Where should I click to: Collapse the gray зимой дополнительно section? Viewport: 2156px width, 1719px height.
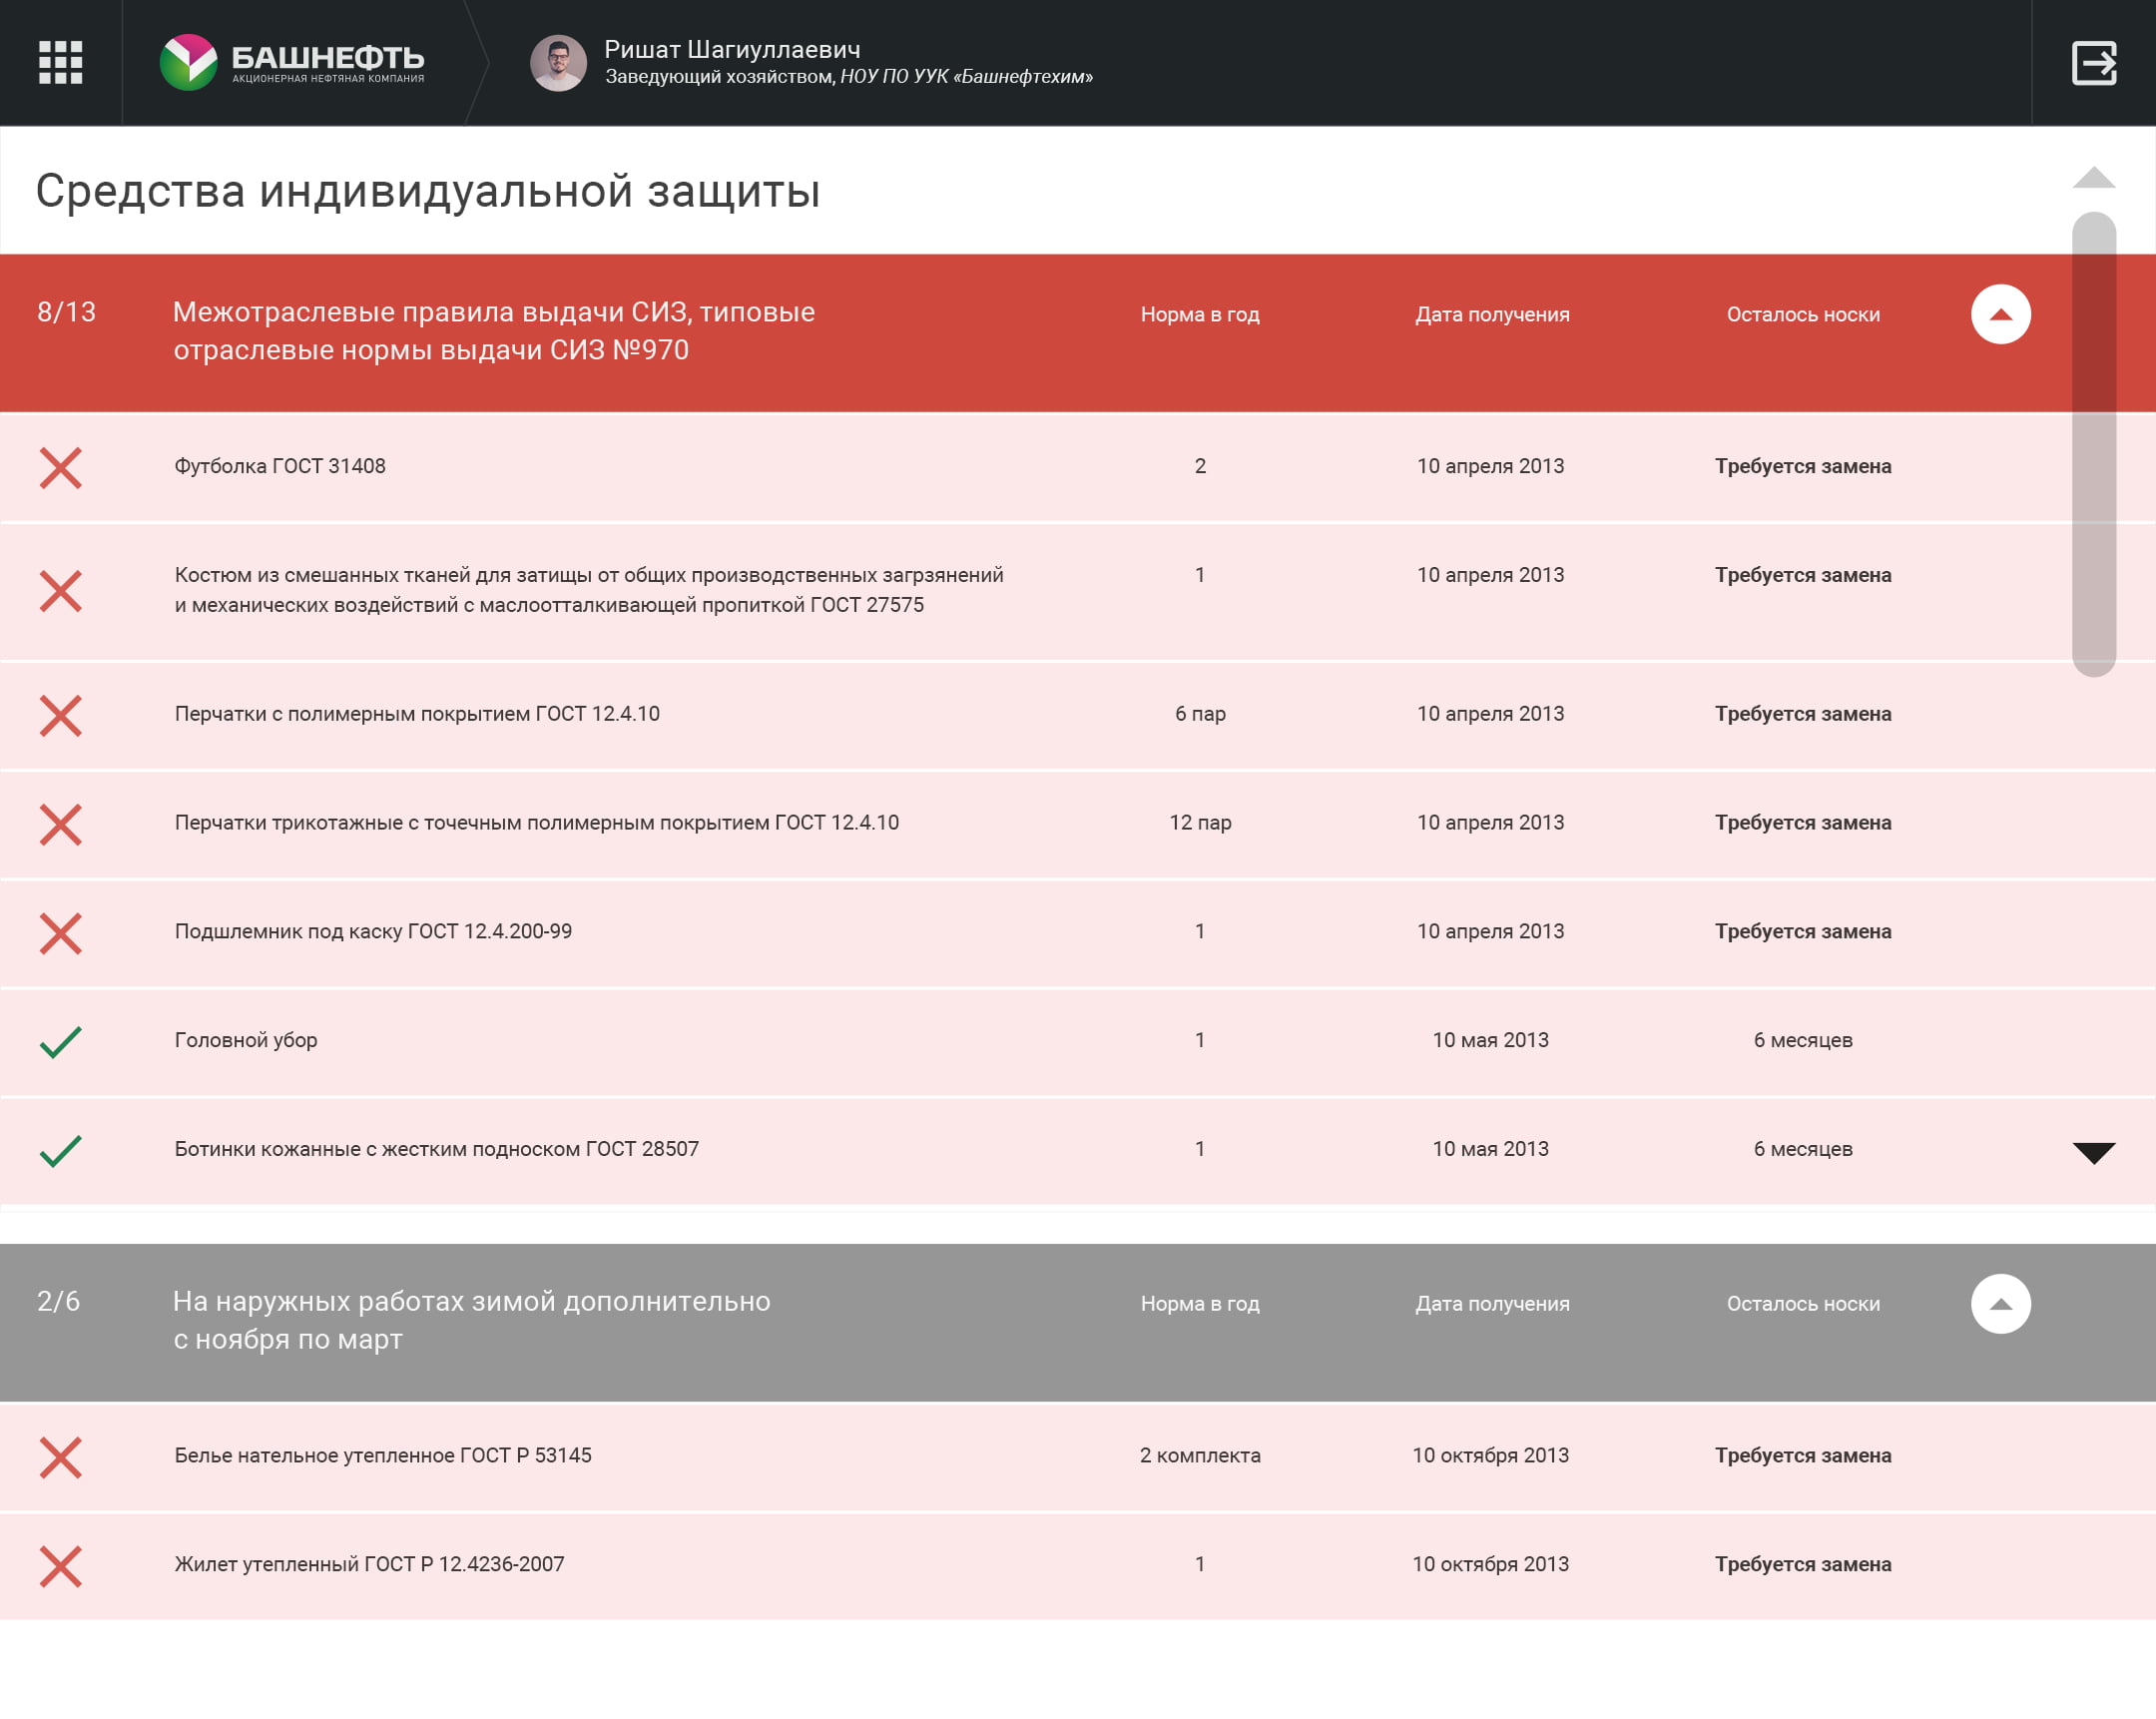[x=2000, y=1303]
